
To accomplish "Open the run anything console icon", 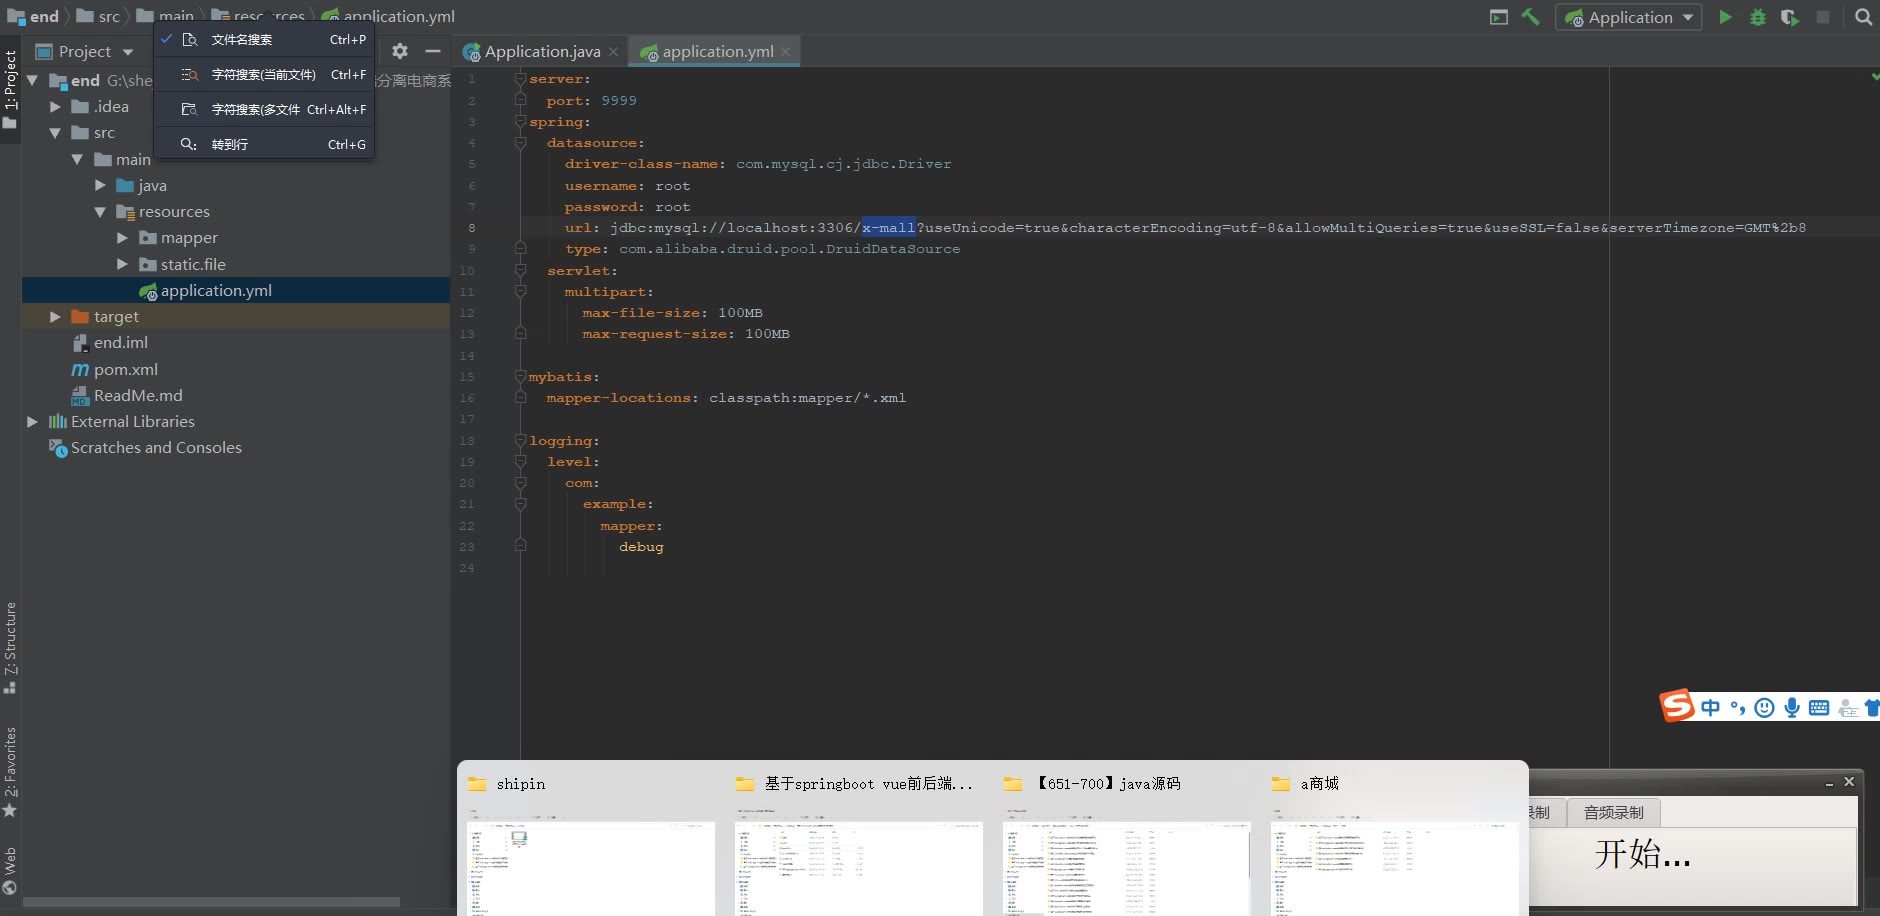I will [1498, 17].
